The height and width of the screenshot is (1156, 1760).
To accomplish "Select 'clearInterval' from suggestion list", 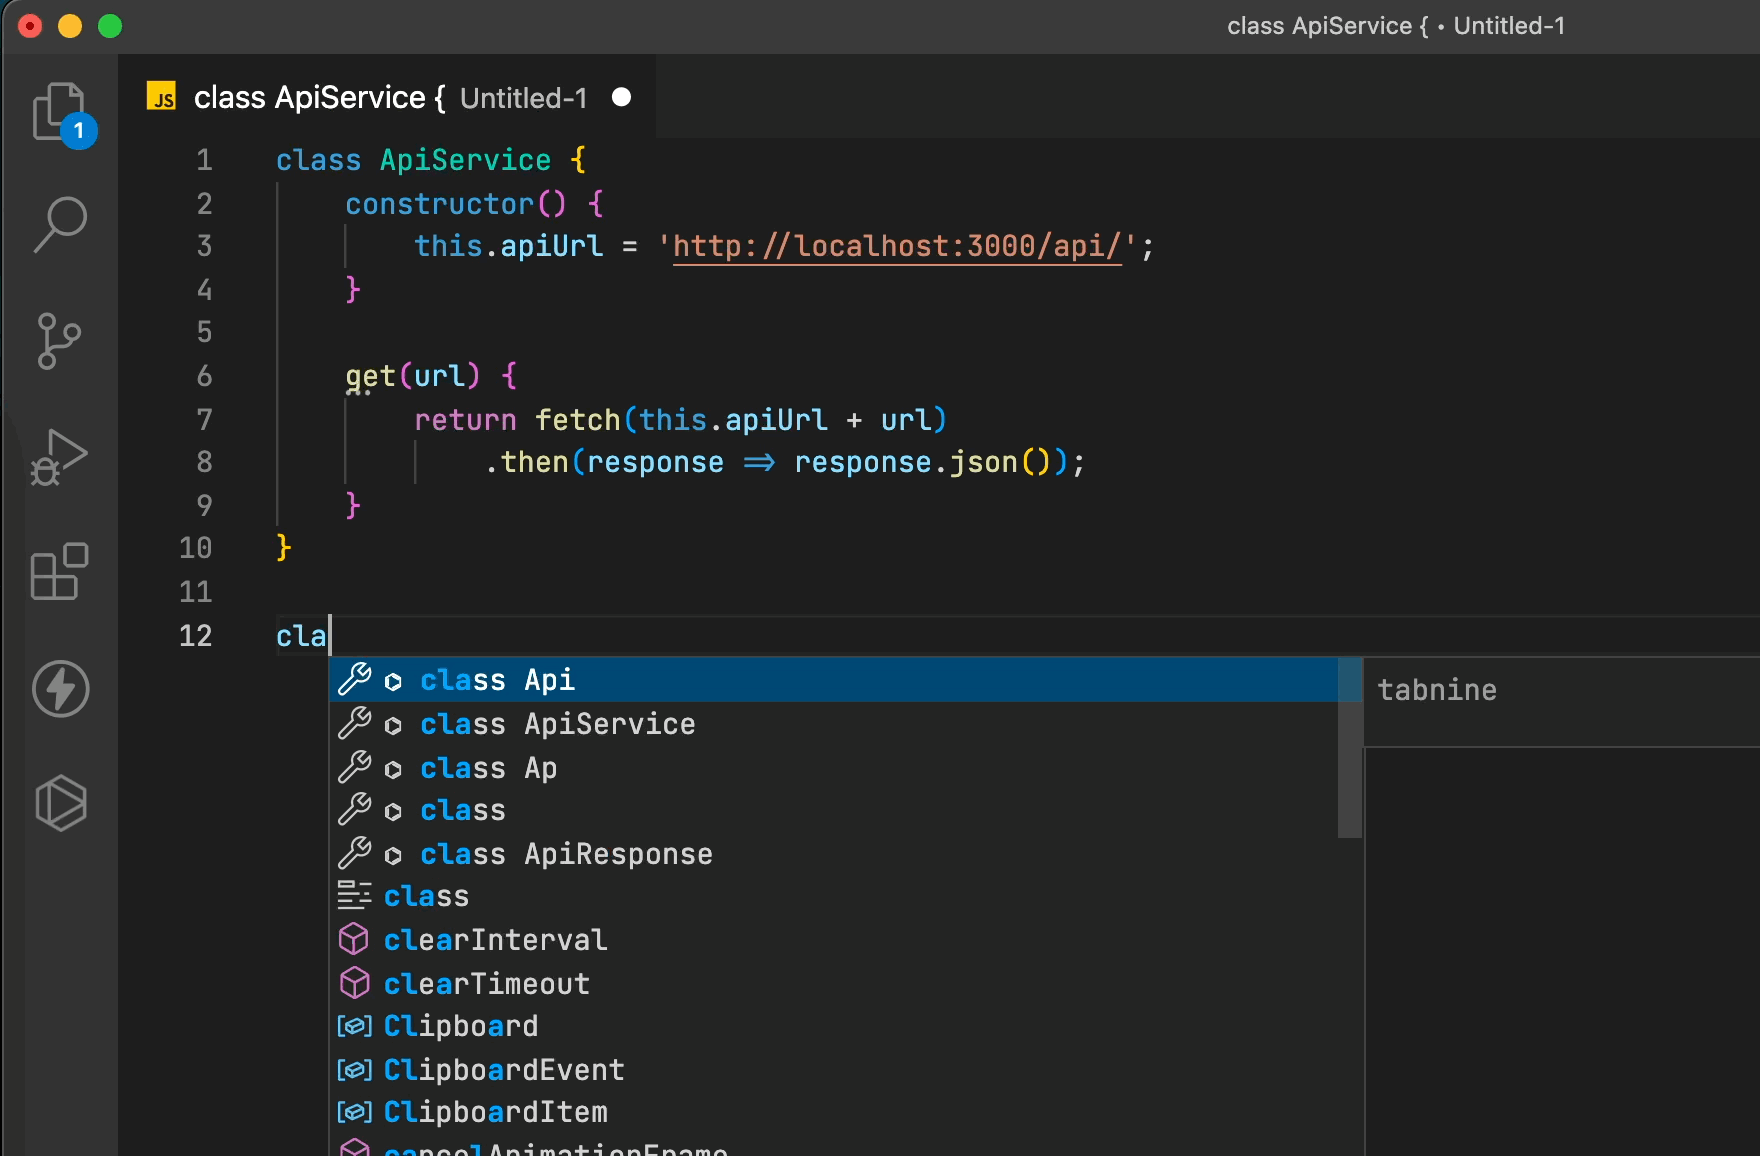I will [495, 940].
